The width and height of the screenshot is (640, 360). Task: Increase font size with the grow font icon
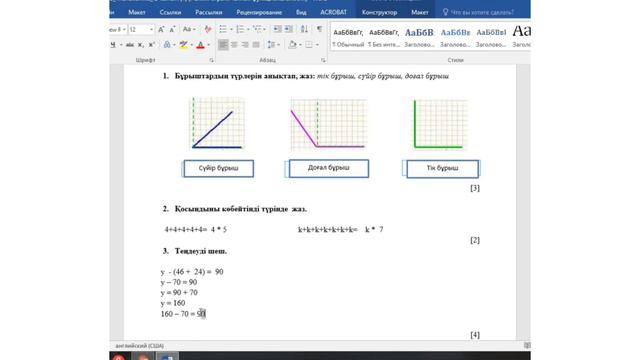161,29
